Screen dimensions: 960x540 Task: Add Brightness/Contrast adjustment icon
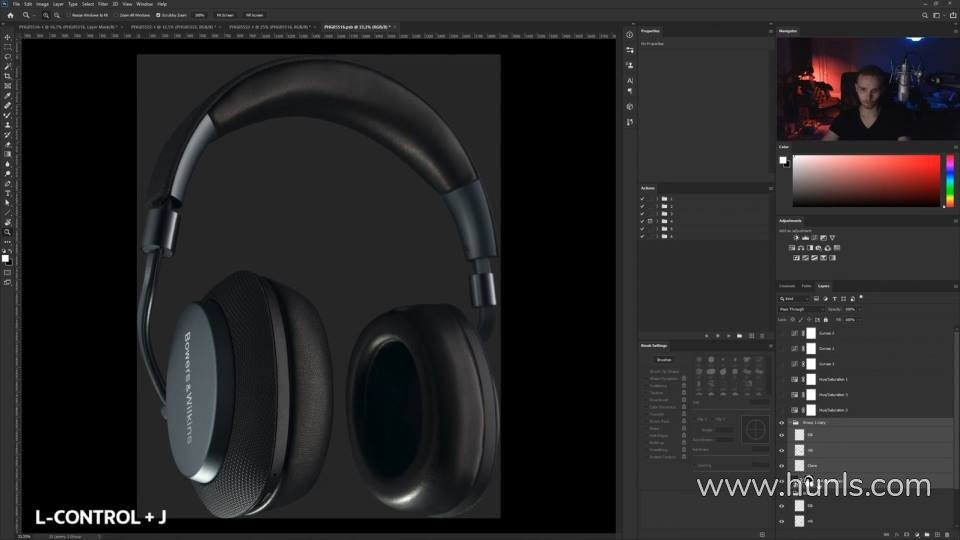pyautogui.click(x=796, y=238)
